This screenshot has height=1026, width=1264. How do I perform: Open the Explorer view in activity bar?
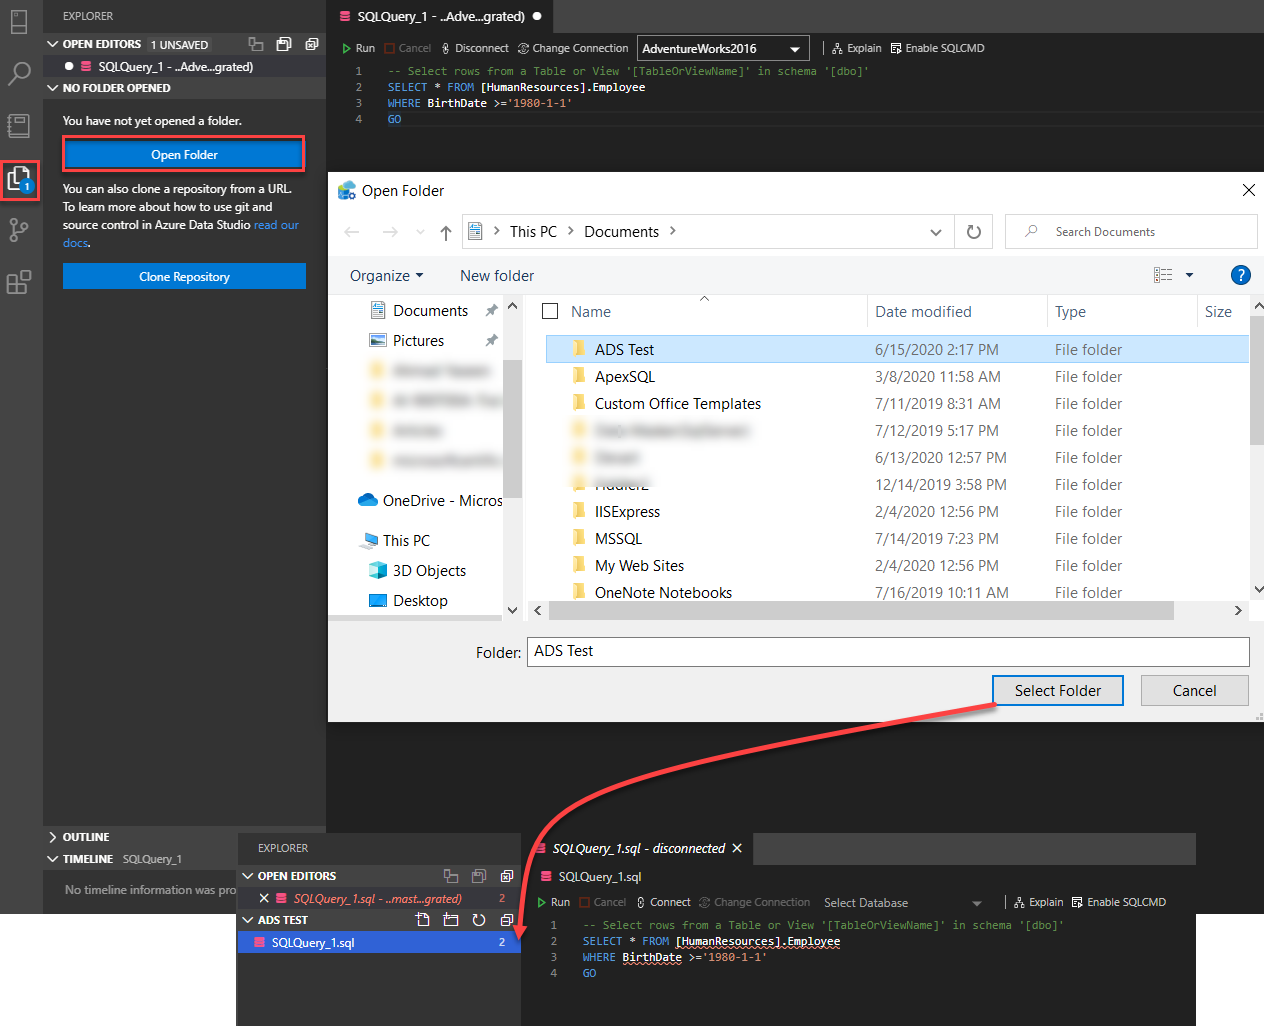pyautogui.click(x=19, y=180)
